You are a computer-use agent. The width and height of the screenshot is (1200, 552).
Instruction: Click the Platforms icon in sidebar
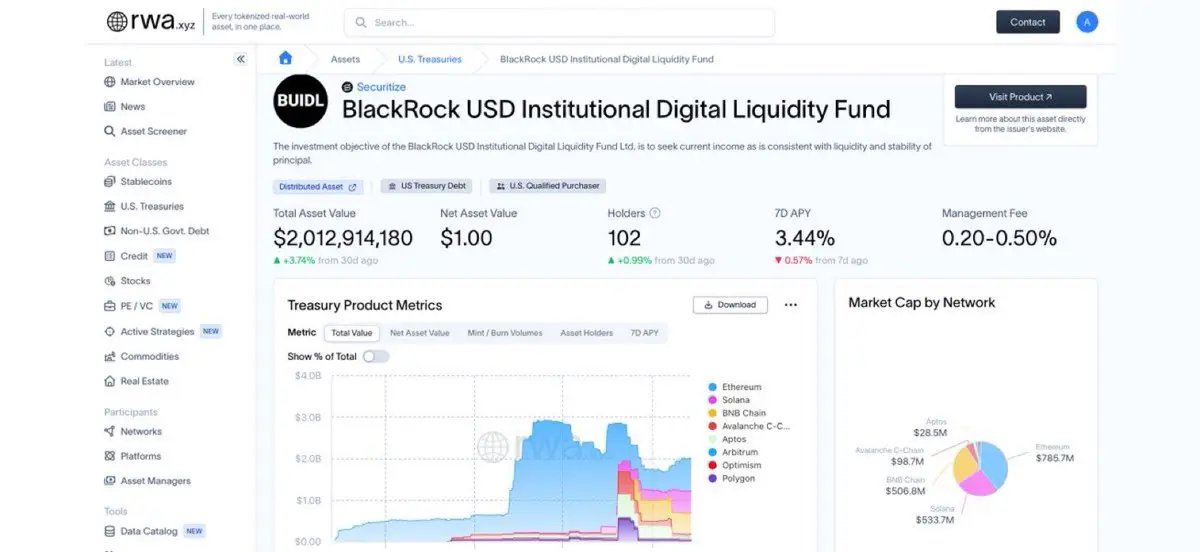click(110, 456)
